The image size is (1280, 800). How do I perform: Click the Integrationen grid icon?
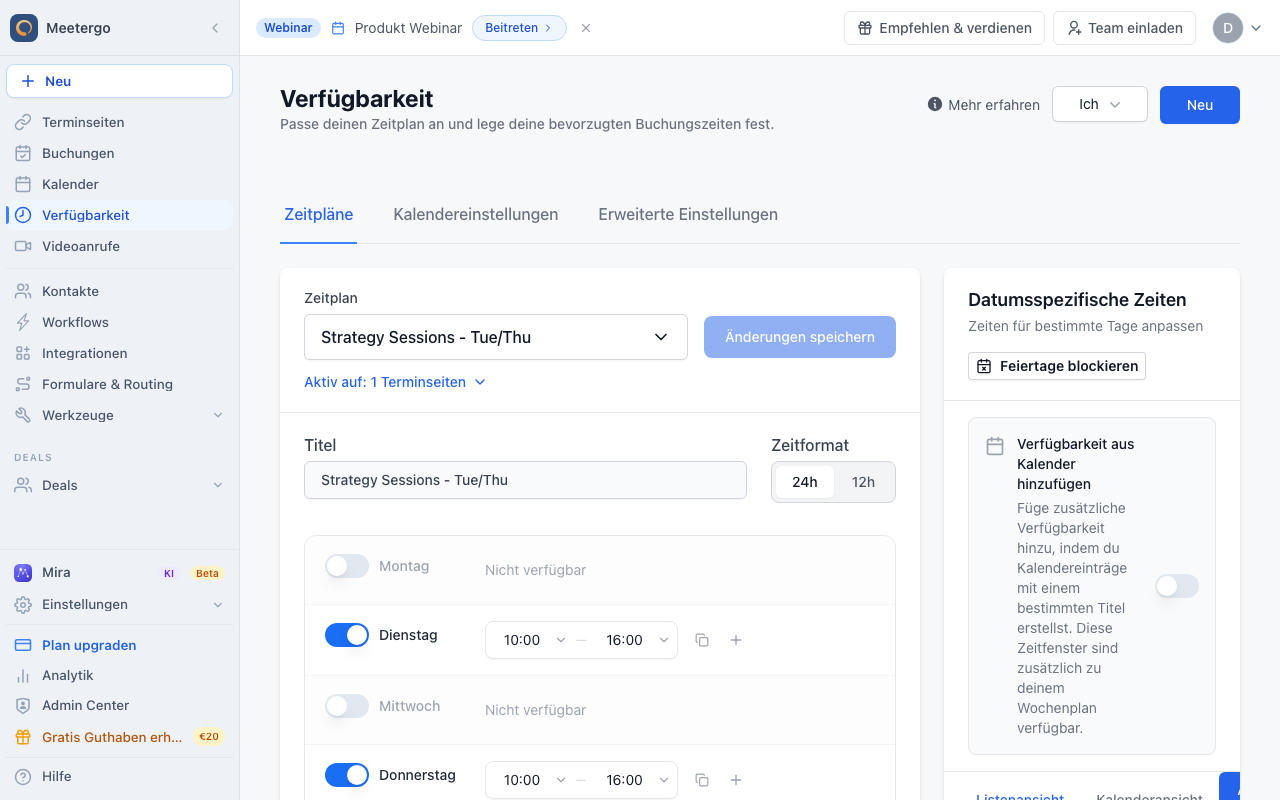tap(23, 353)
